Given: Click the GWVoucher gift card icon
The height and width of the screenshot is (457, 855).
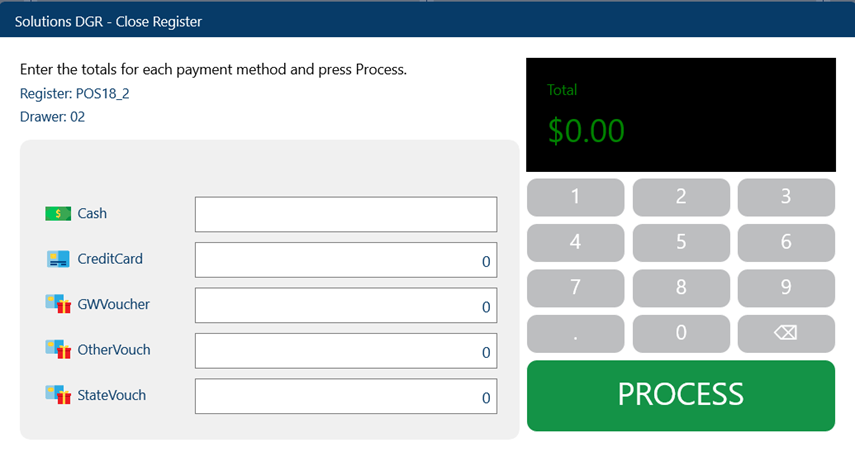Looking at the screenshot, I should pos(58,304).
